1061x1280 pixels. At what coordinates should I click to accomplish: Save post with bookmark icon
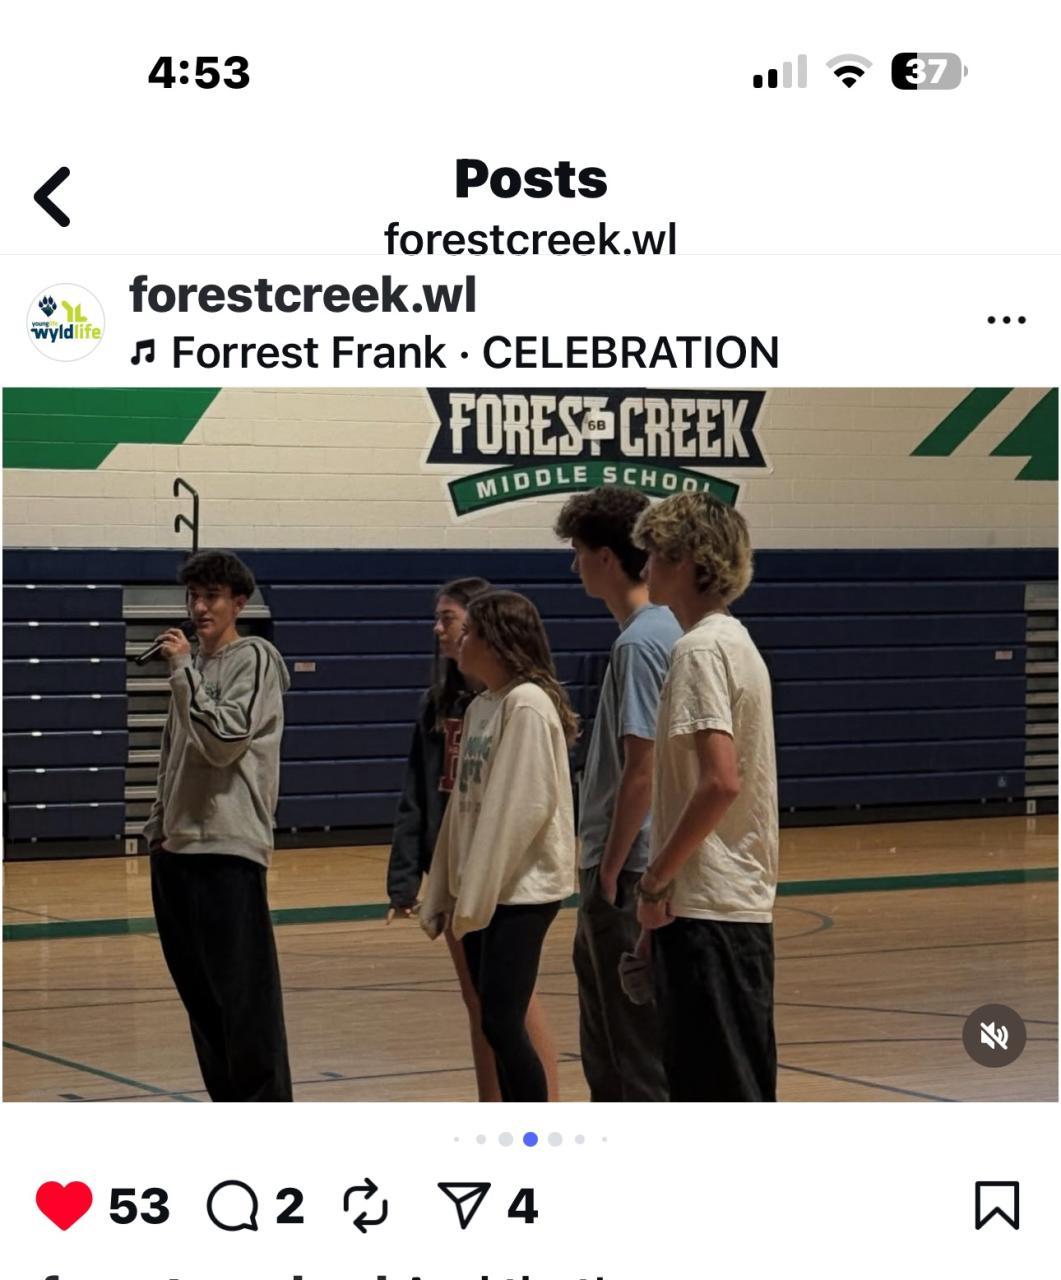click(x=997, y=1205)
